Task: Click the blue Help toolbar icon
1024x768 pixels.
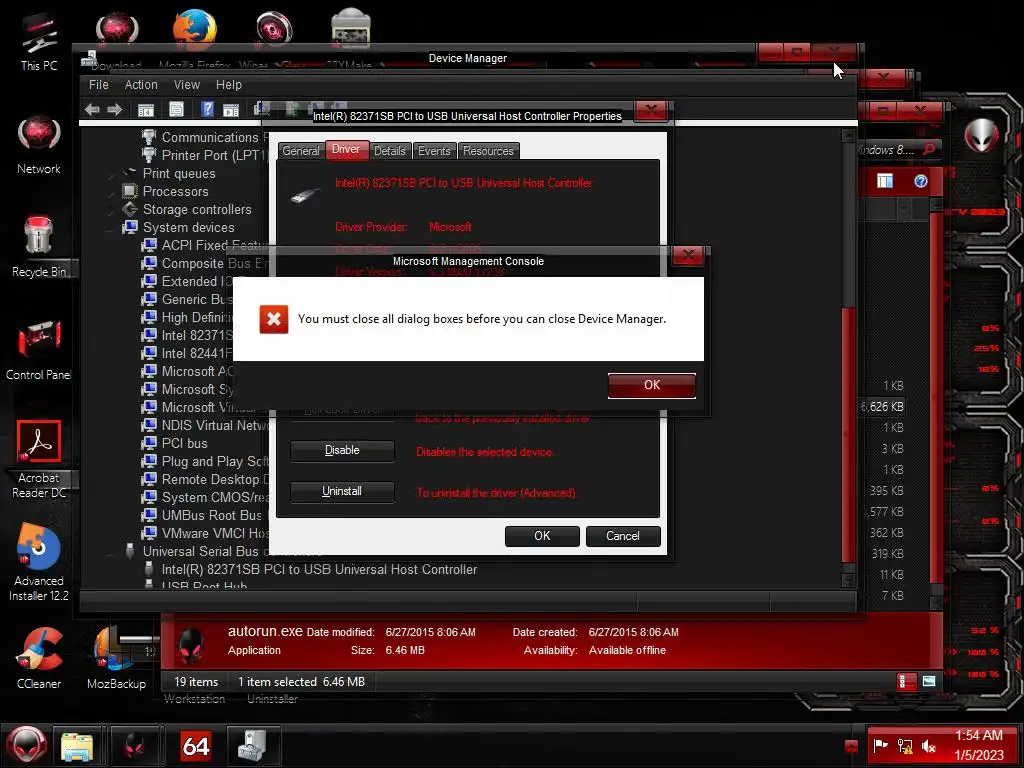Action: pyautogui.click(x=207, y=110)
